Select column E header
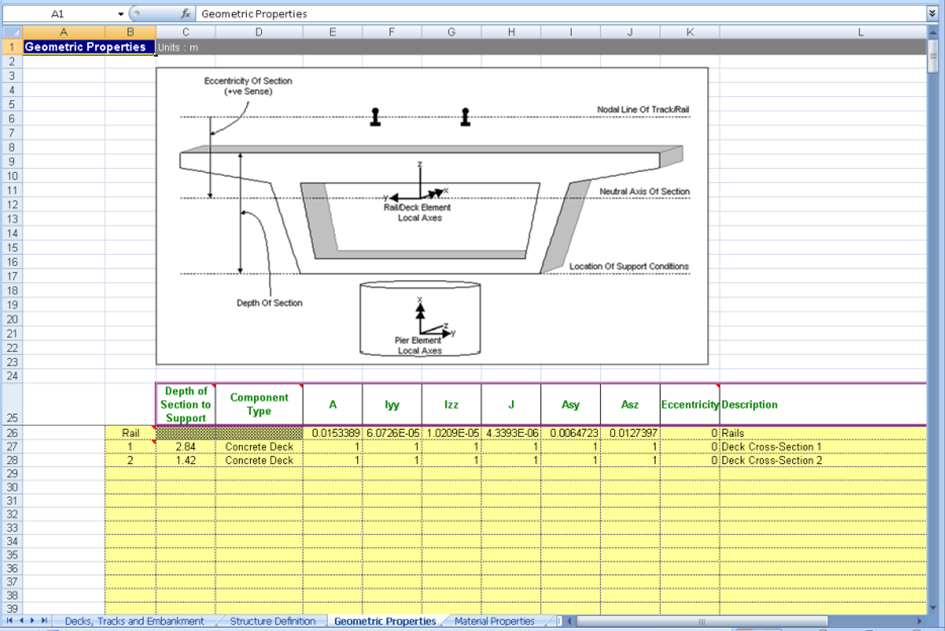The image size is (945, 631). pyautogui.click(x=332, y=33)
